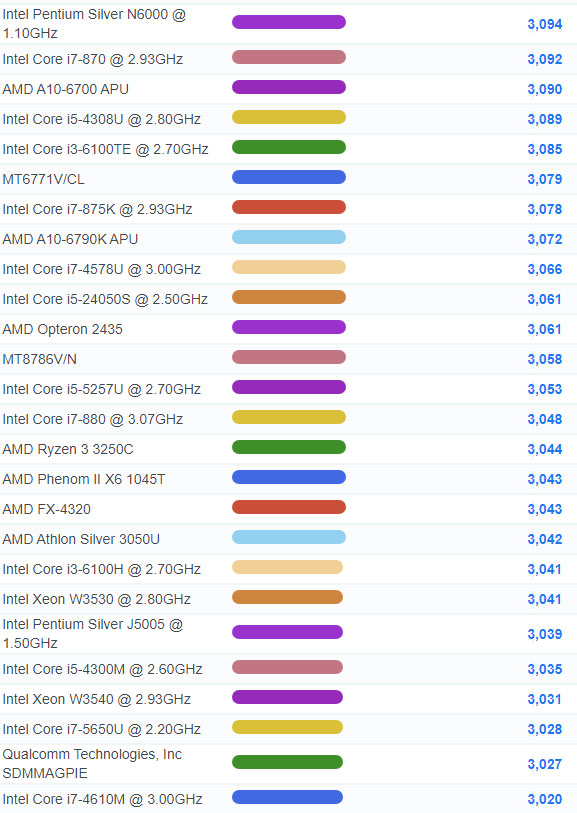Viewport: 577px width, 813px height.
Task: Click score 3,061 for AMD Opteron 2435
Action: point(544,329)
